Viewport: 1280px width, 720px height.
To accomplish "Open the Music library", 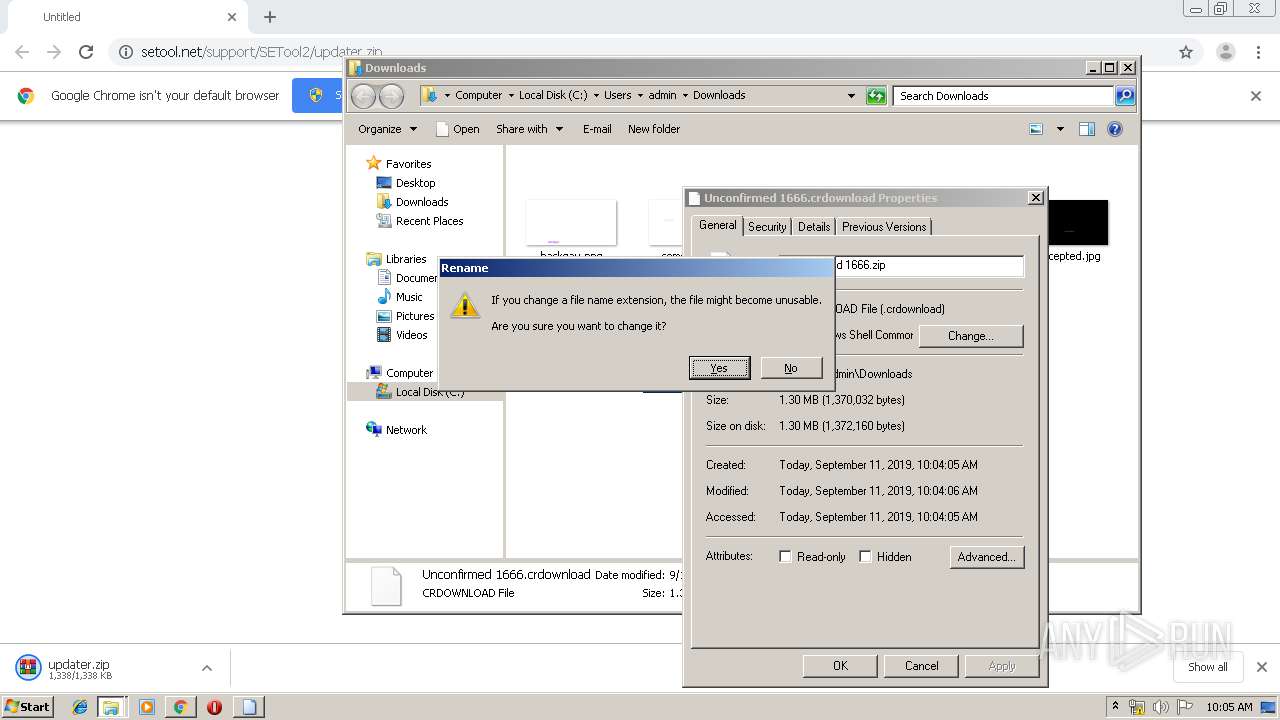I will [409, 297].
